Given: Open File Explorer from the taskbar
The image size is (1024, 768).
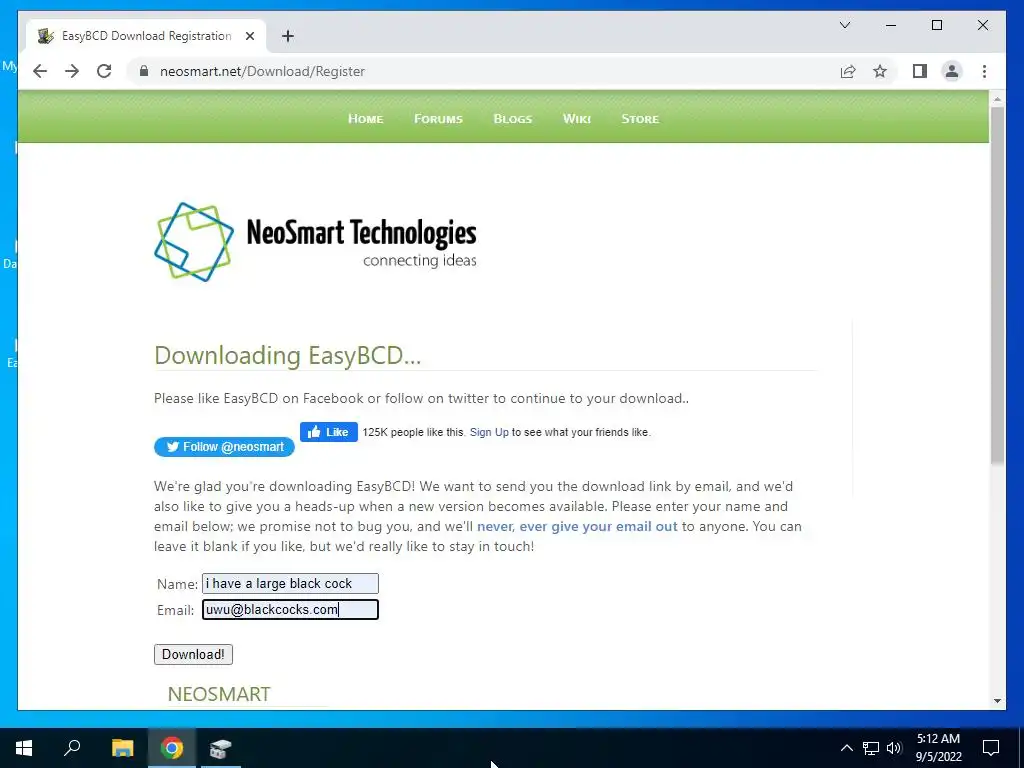Looking at the screenshot, I should pyautogui.click(x=122, y=748).
